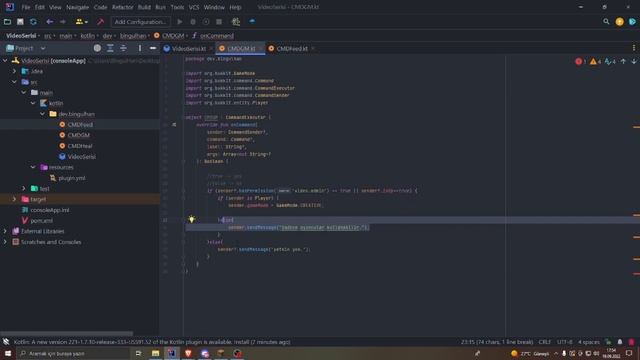Collapse the dev.binguhan package
The width and height of the screenshot is (640, 360).
(x=42, y=114)
